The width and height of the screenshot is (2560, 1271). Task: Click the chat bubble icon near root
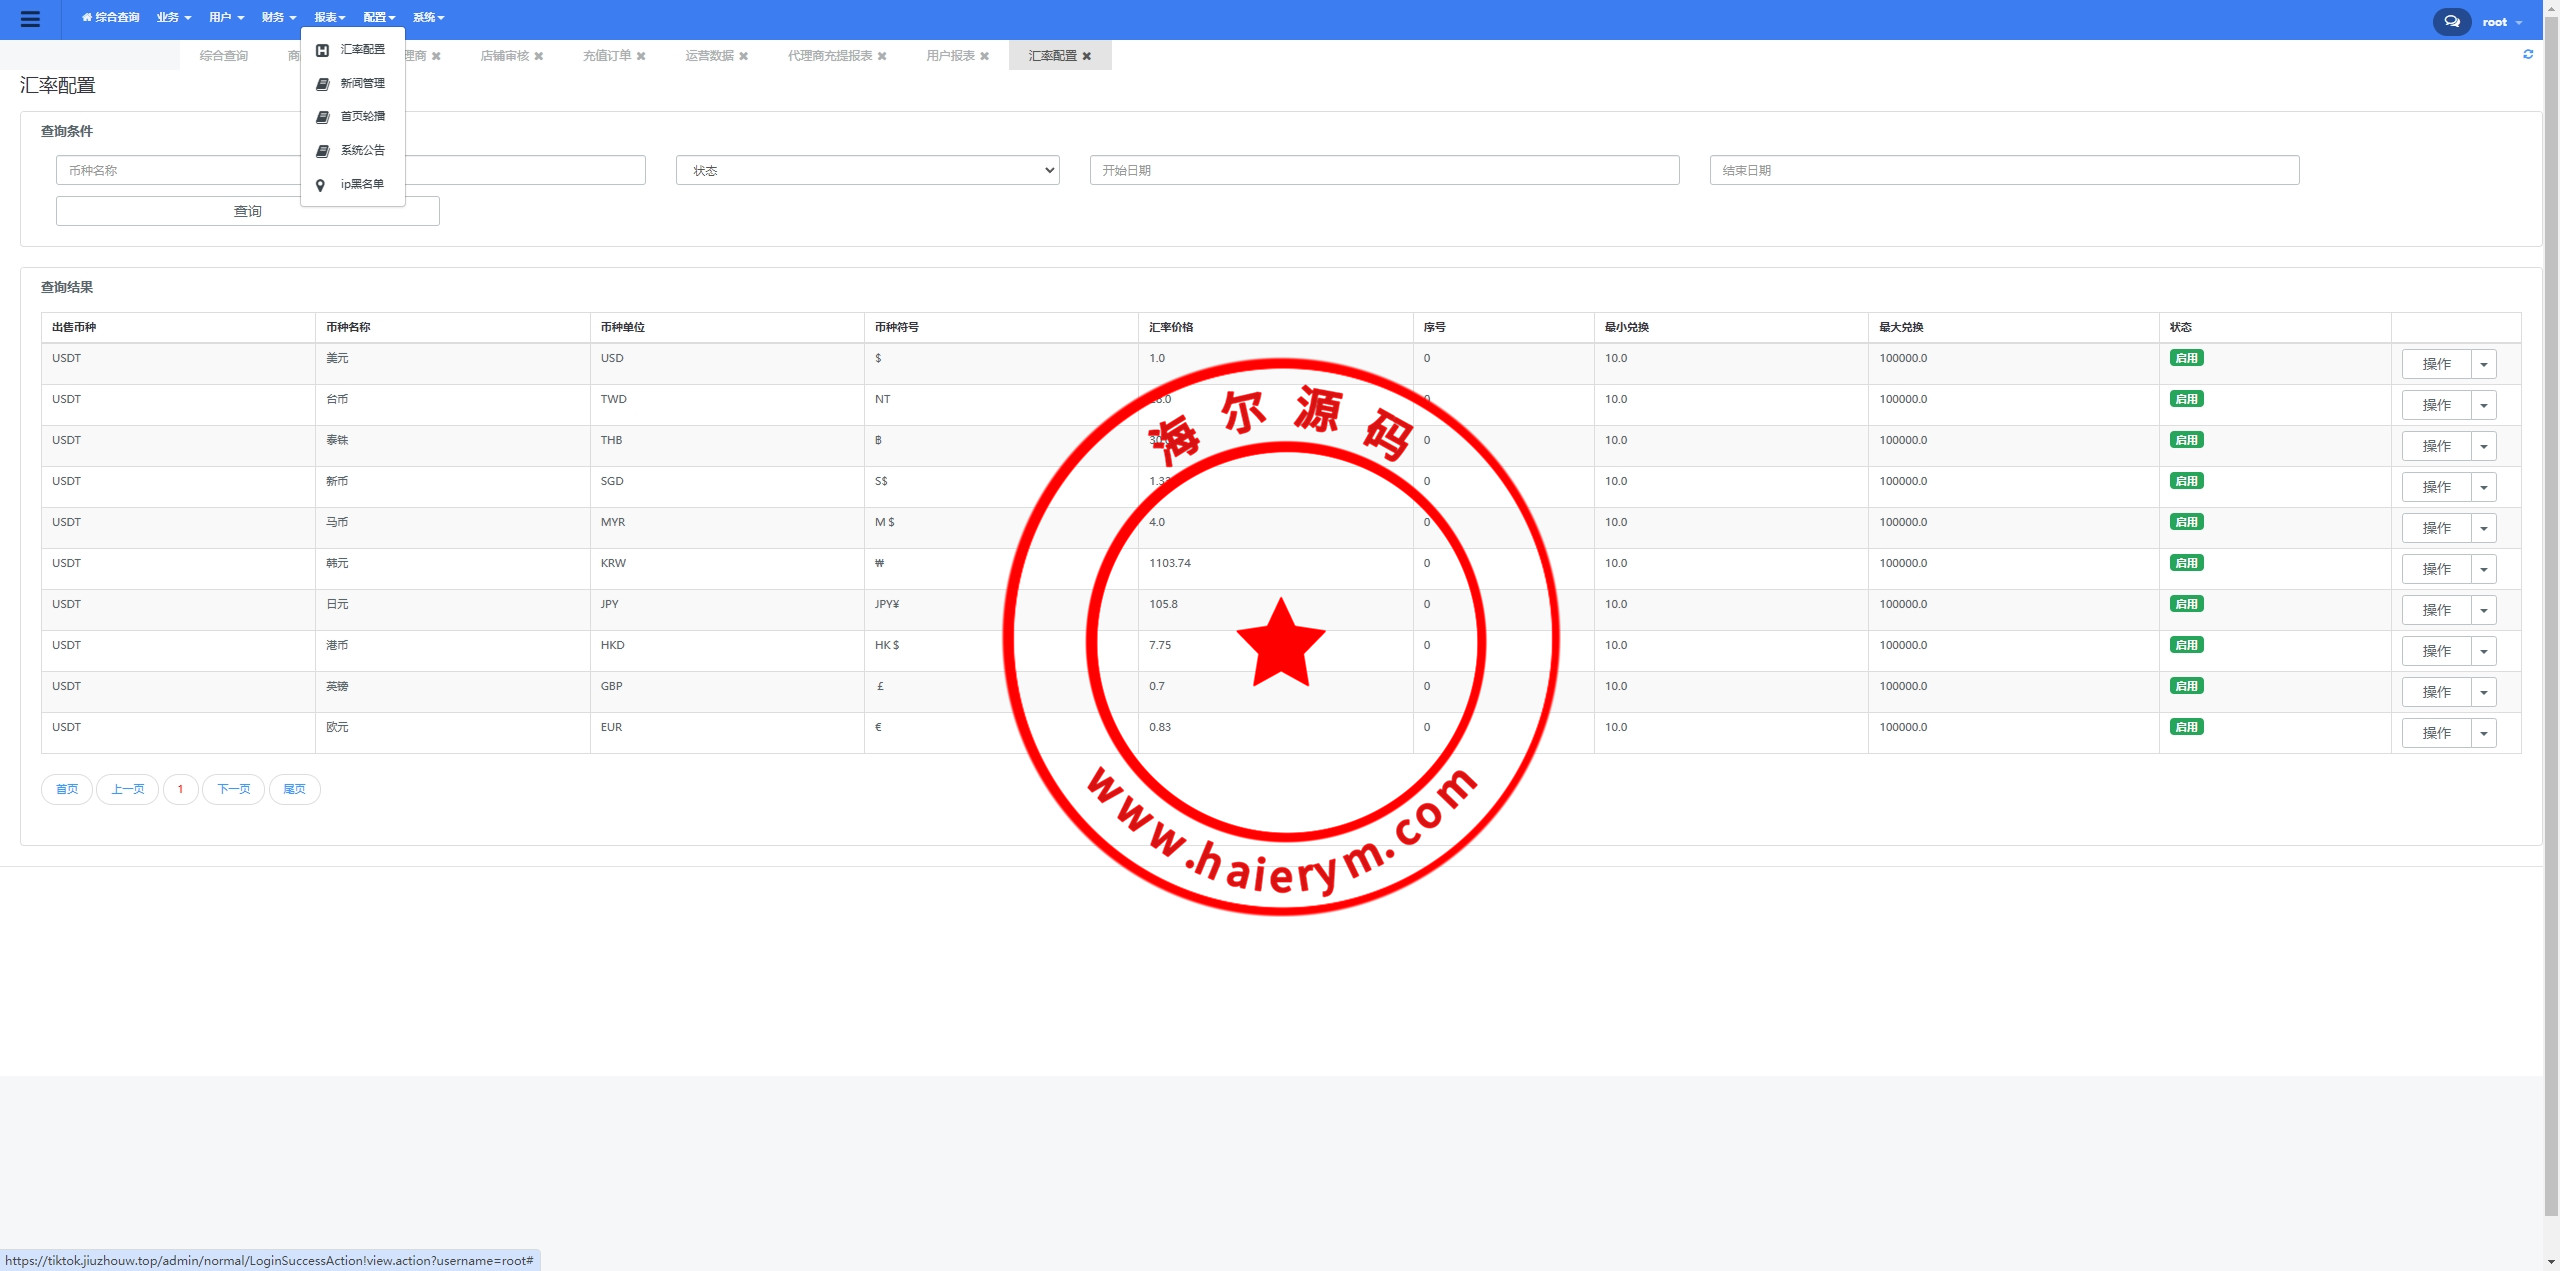click(2451, 21)
